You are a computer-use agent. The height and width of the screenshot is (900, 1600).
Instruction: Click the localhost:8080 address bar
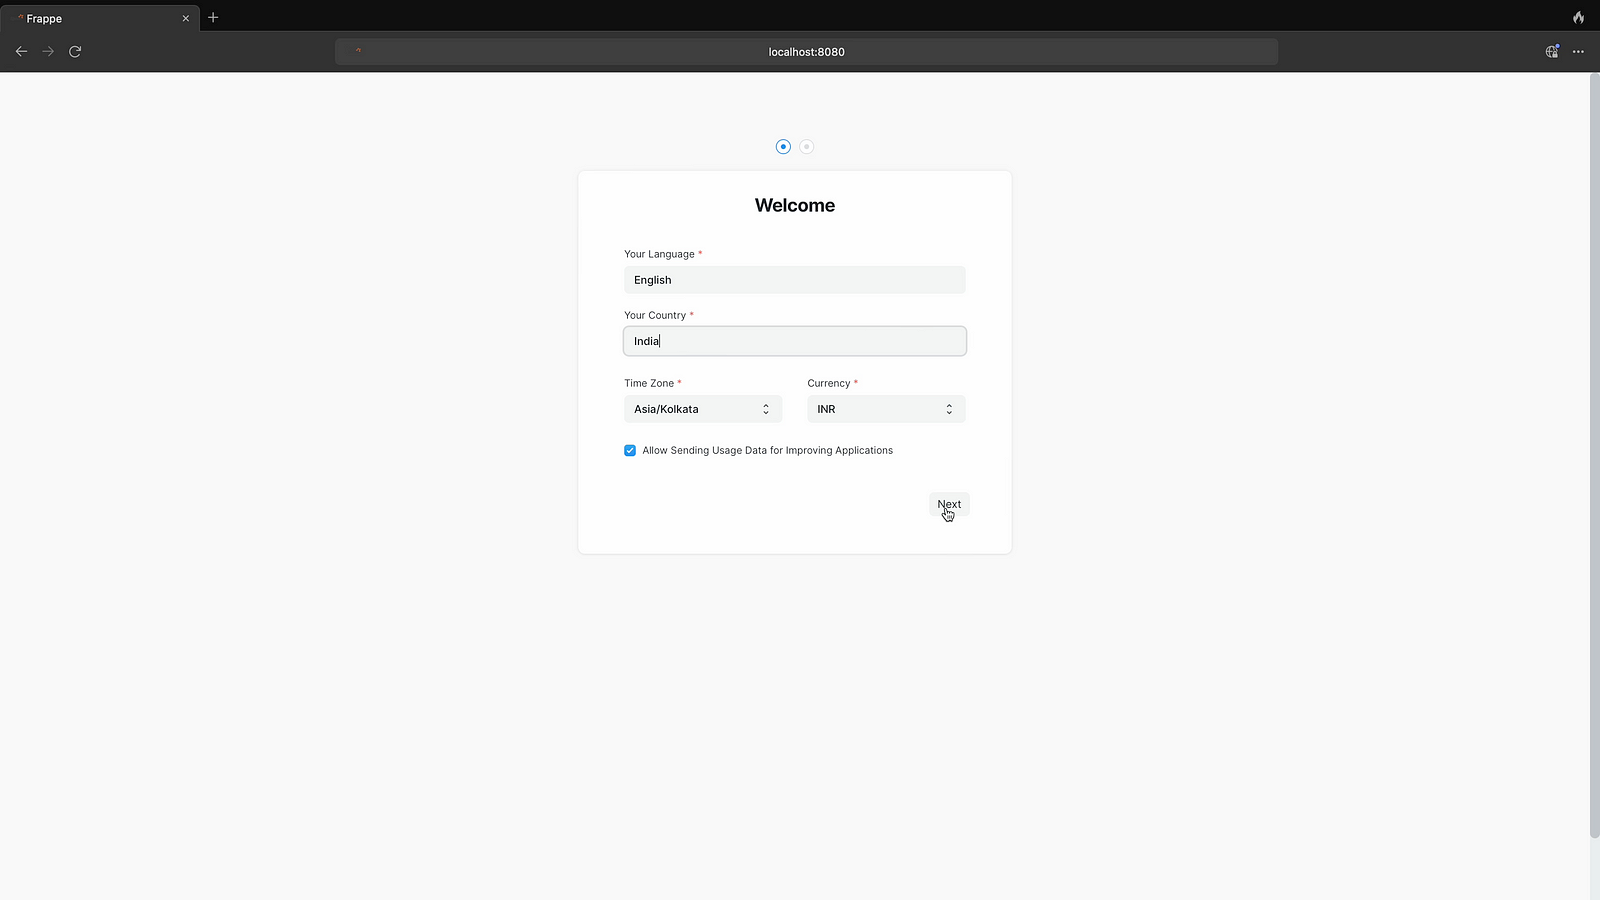806,52
